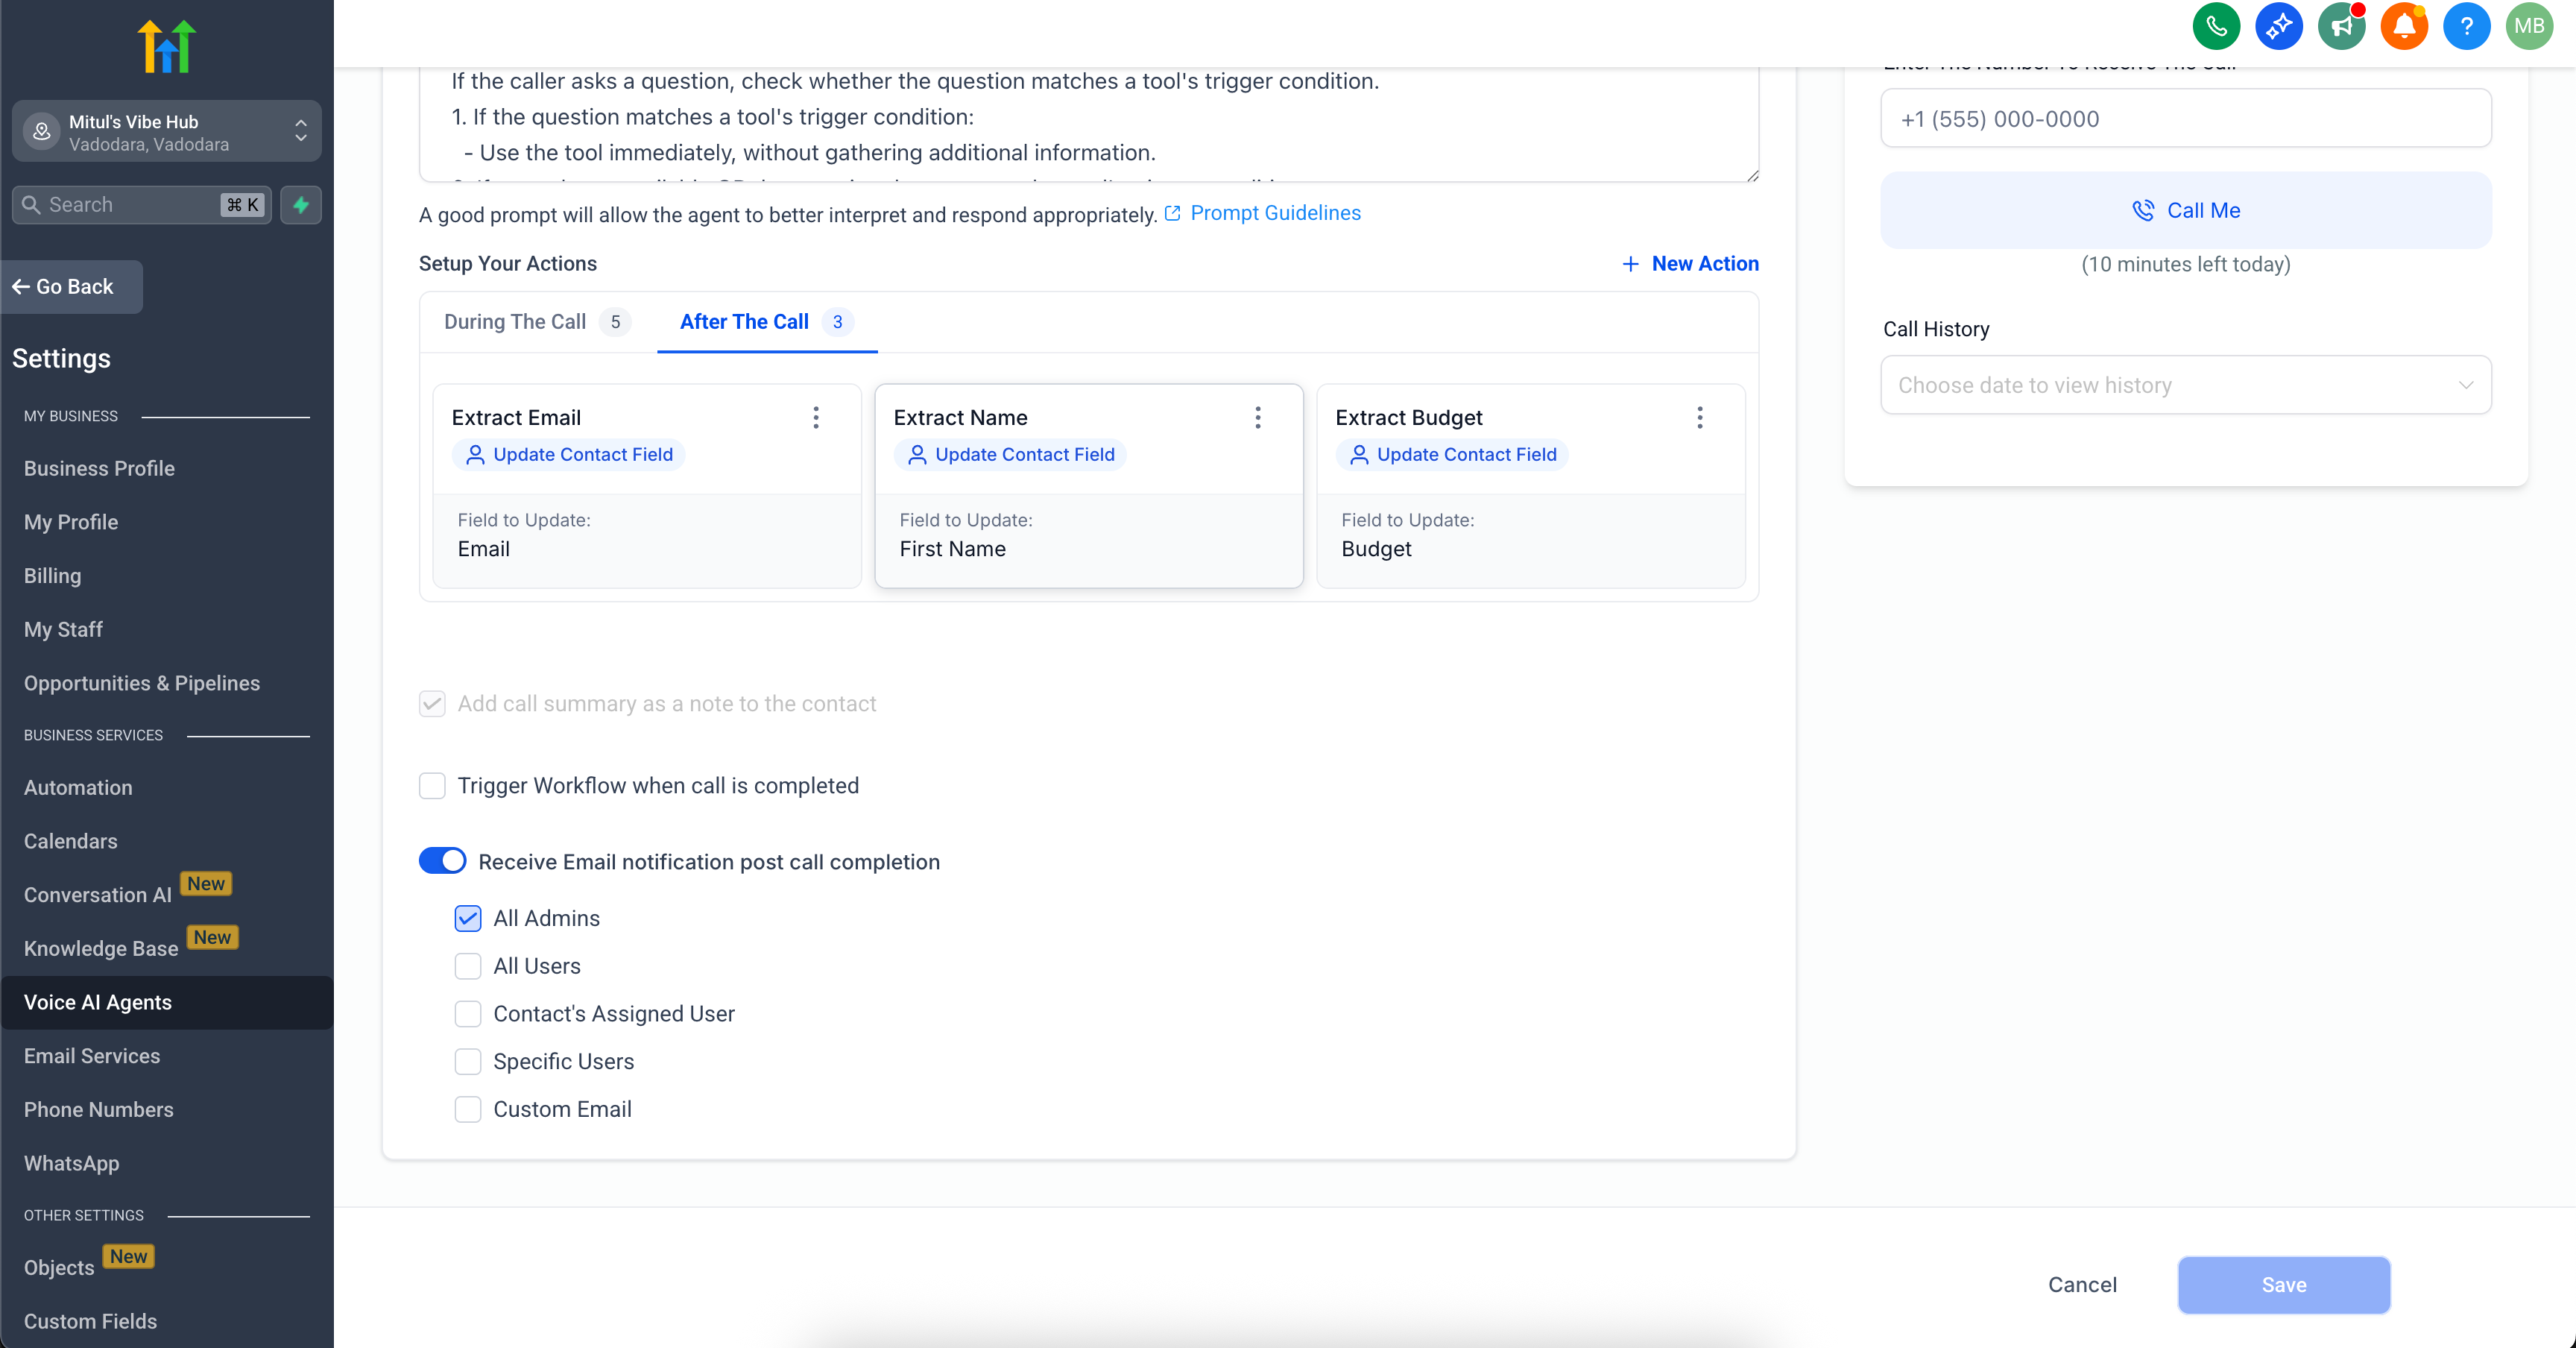The image size is (2576, 1348).
Task: Open the megaphone announcements icon
Action: tap(2341, 26)
